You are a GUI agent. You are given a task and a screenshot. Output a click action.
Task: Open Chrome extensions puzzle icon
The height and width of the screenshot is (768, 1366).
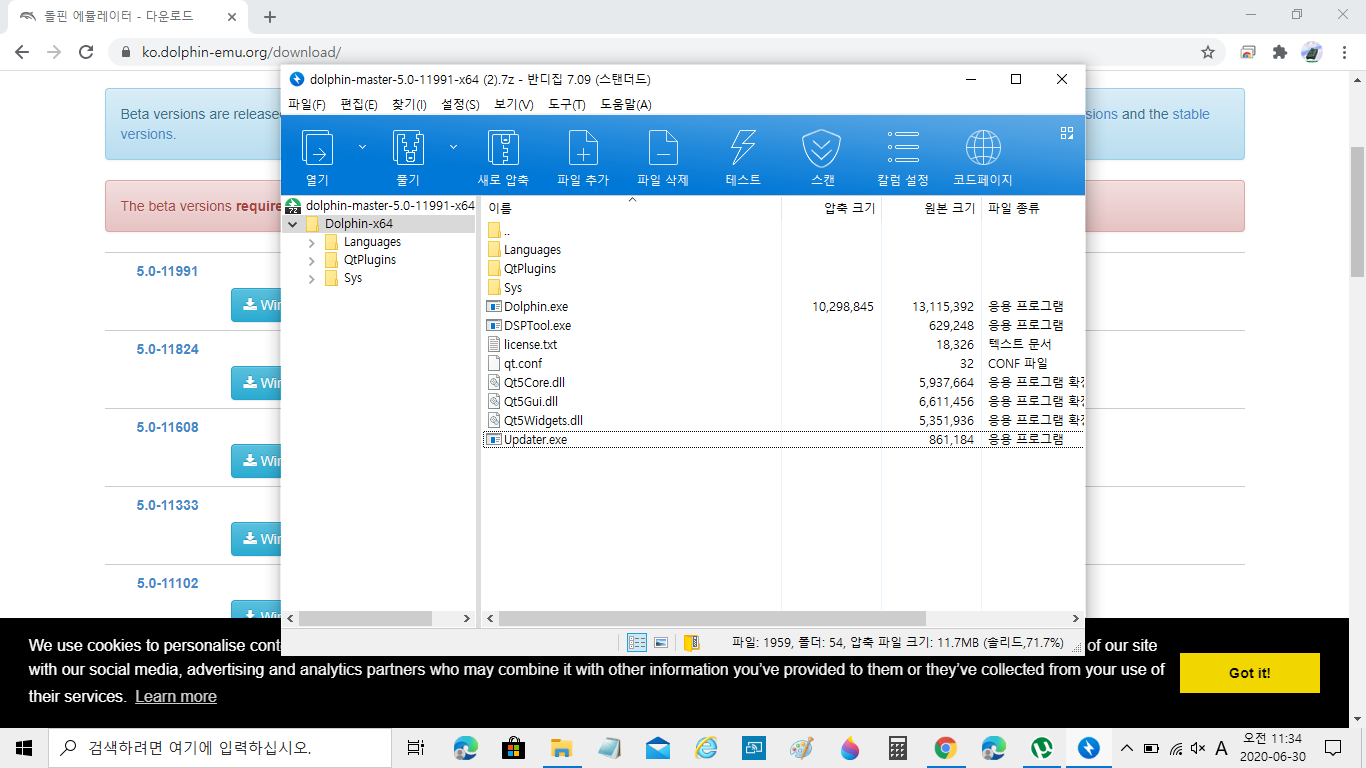1279,52
